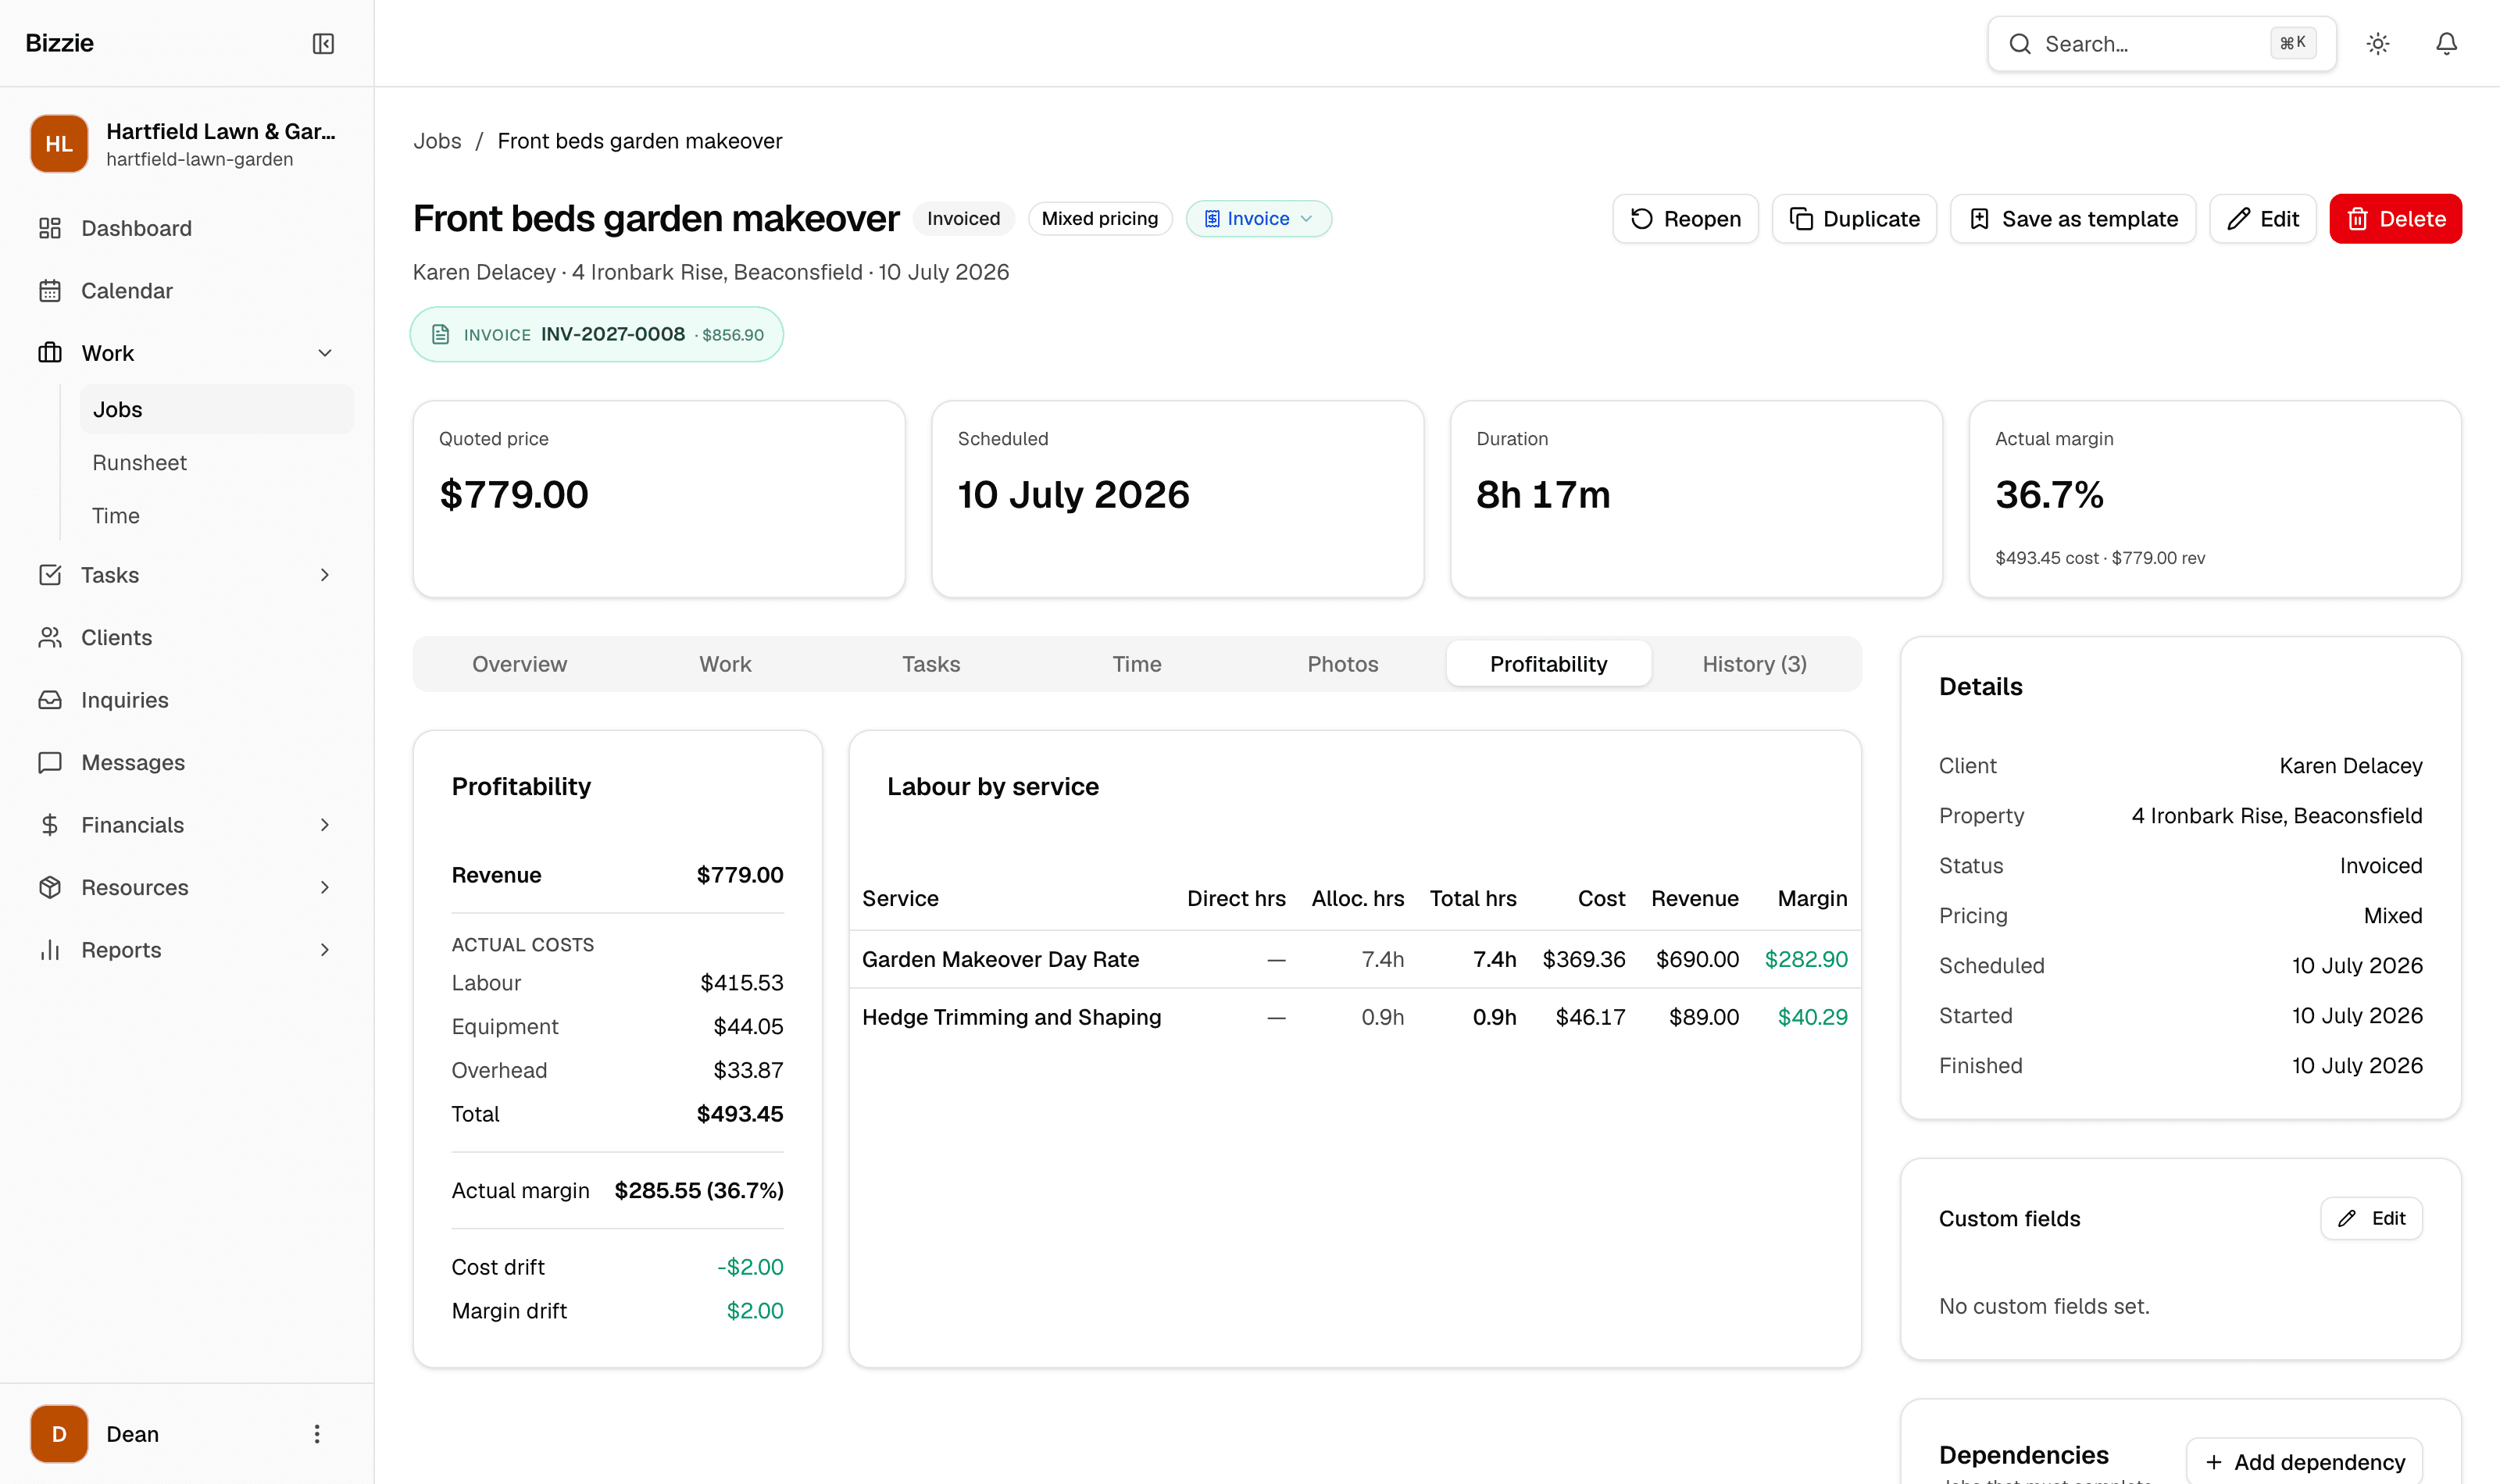Switch to the Work tab
This screenshot has width=2500, height=1484.
725,664
